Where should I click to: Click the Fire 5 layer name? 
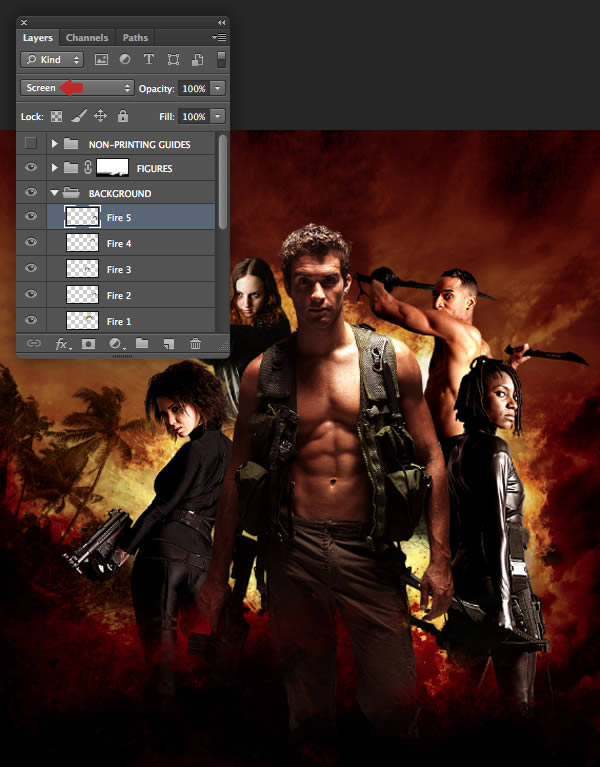119,218
